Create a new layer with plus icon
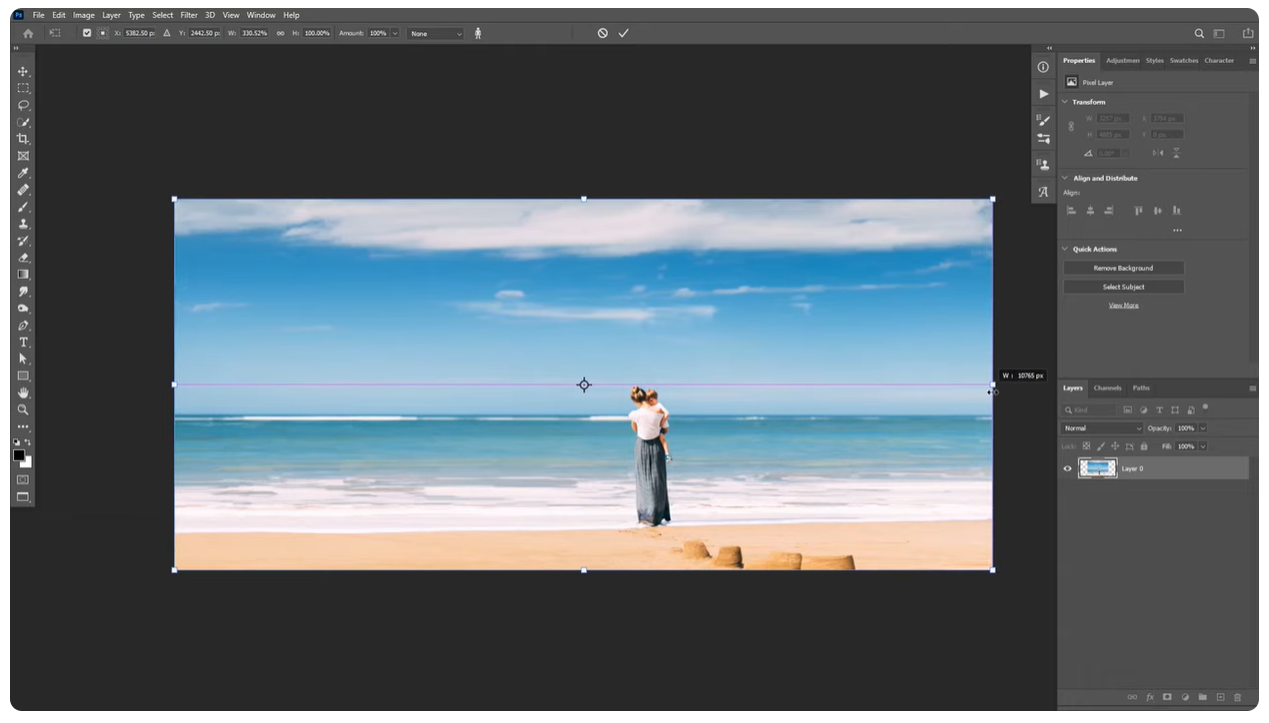The image size is (1269, 723). tap(1220, 697)
